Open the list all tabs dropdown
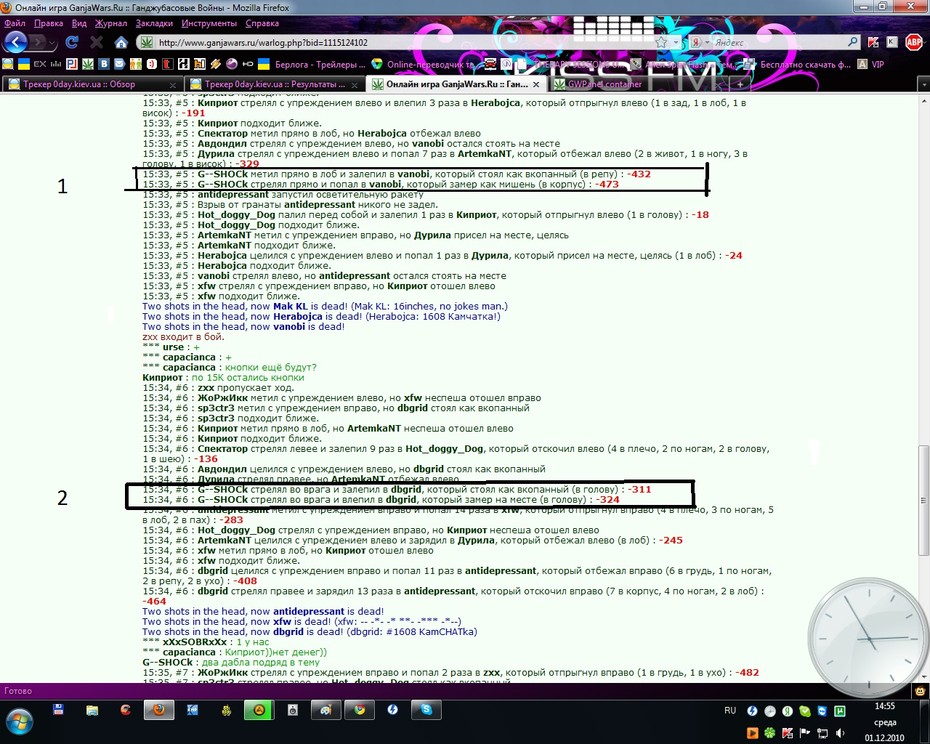The width and height of the screenshot is (930, 744). [923, 84]
